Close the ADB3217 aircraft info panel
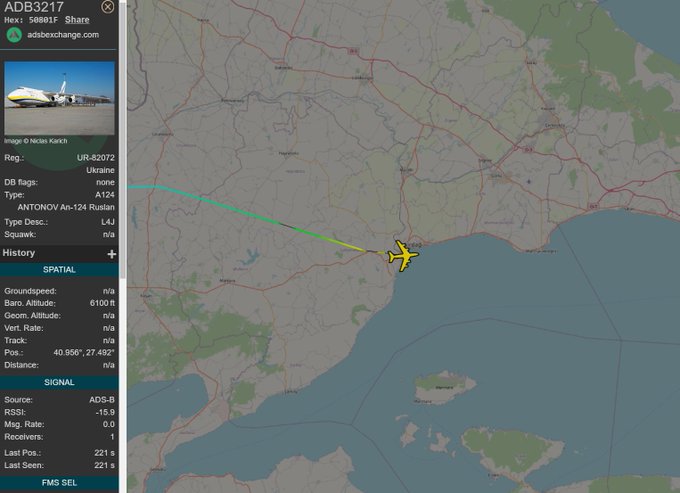Viewport: 680px width, 493px height. tap(107, 7)
